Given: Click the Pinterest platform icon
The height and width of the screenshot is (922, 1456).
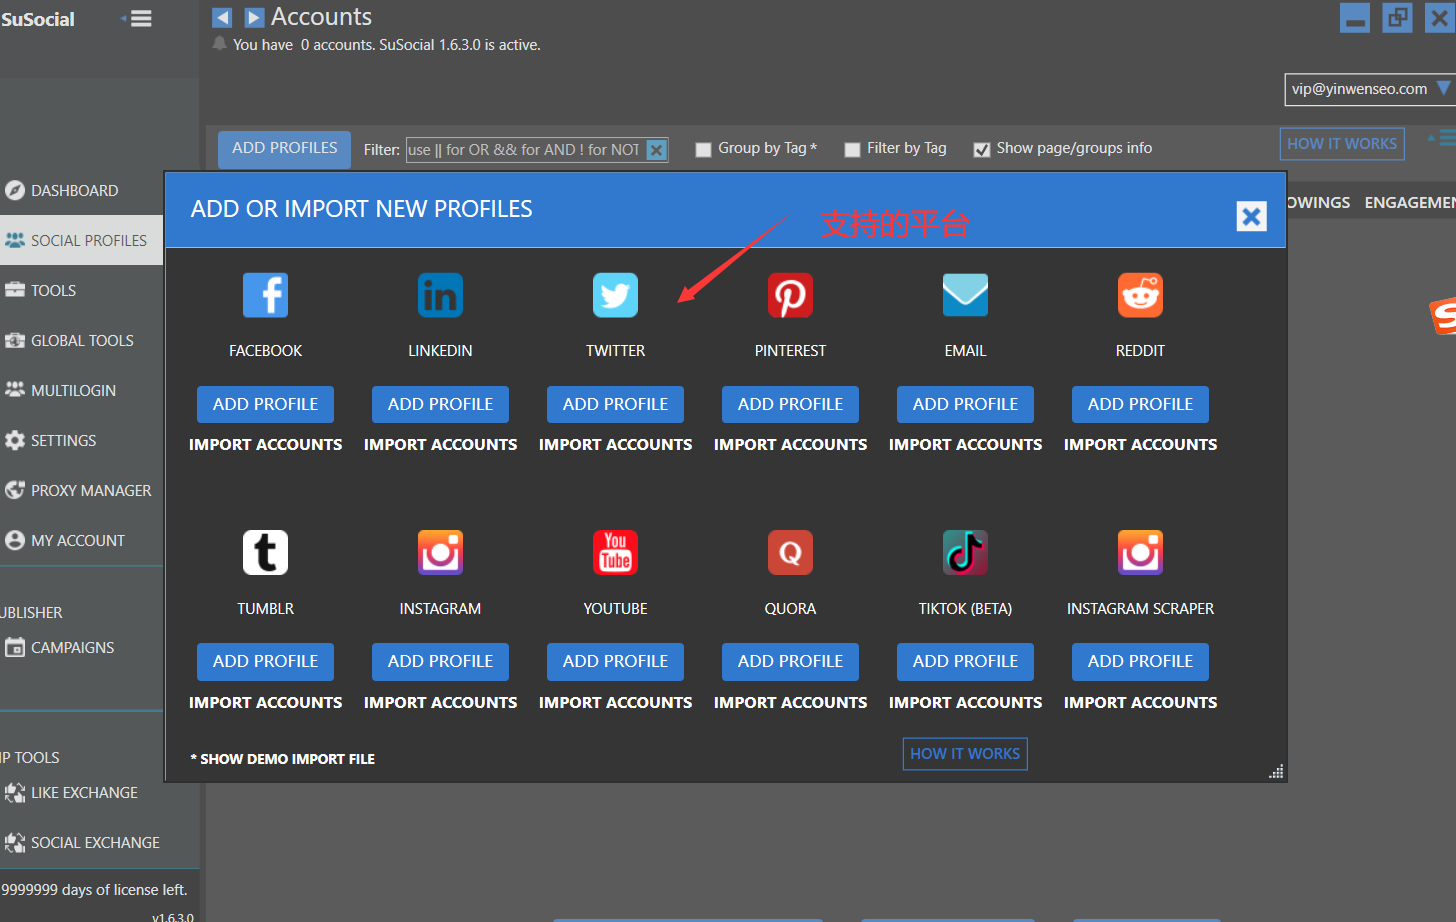Looking at the screenshot, I should [x=790, y=295].
